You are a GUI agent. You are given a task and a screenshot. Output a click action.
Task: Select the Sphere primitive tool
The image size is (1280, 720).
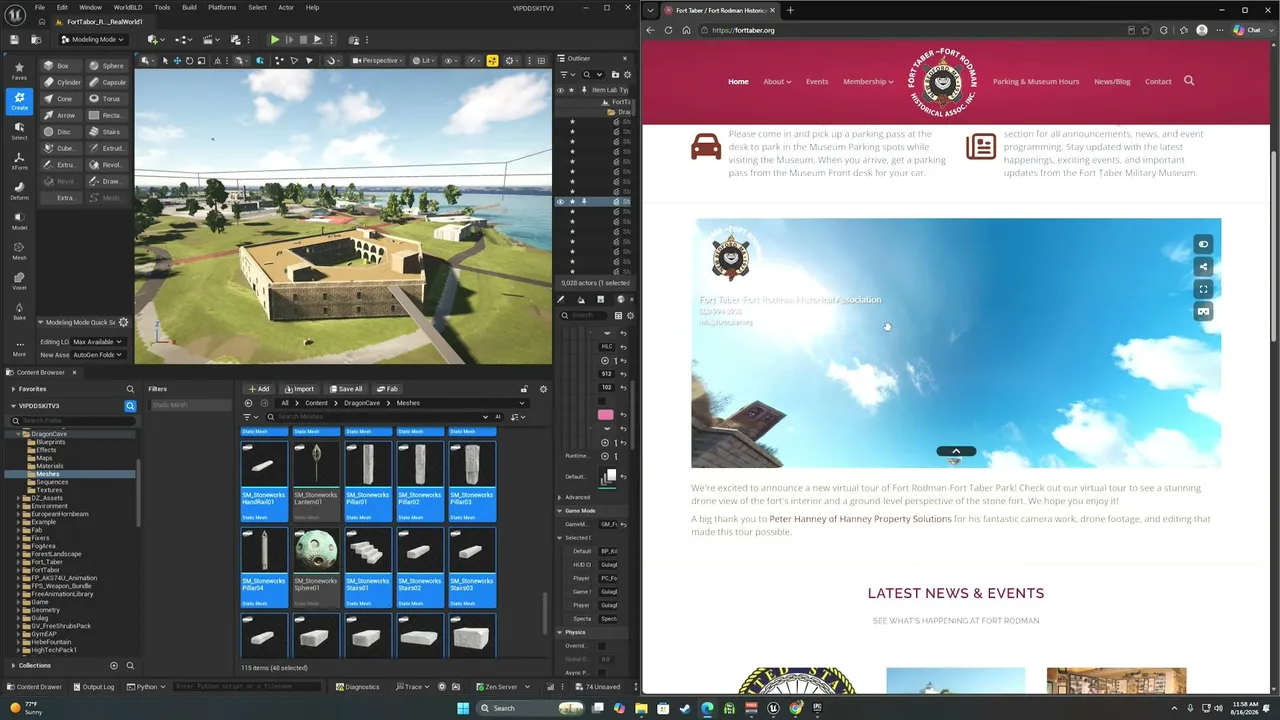point(106,66)
